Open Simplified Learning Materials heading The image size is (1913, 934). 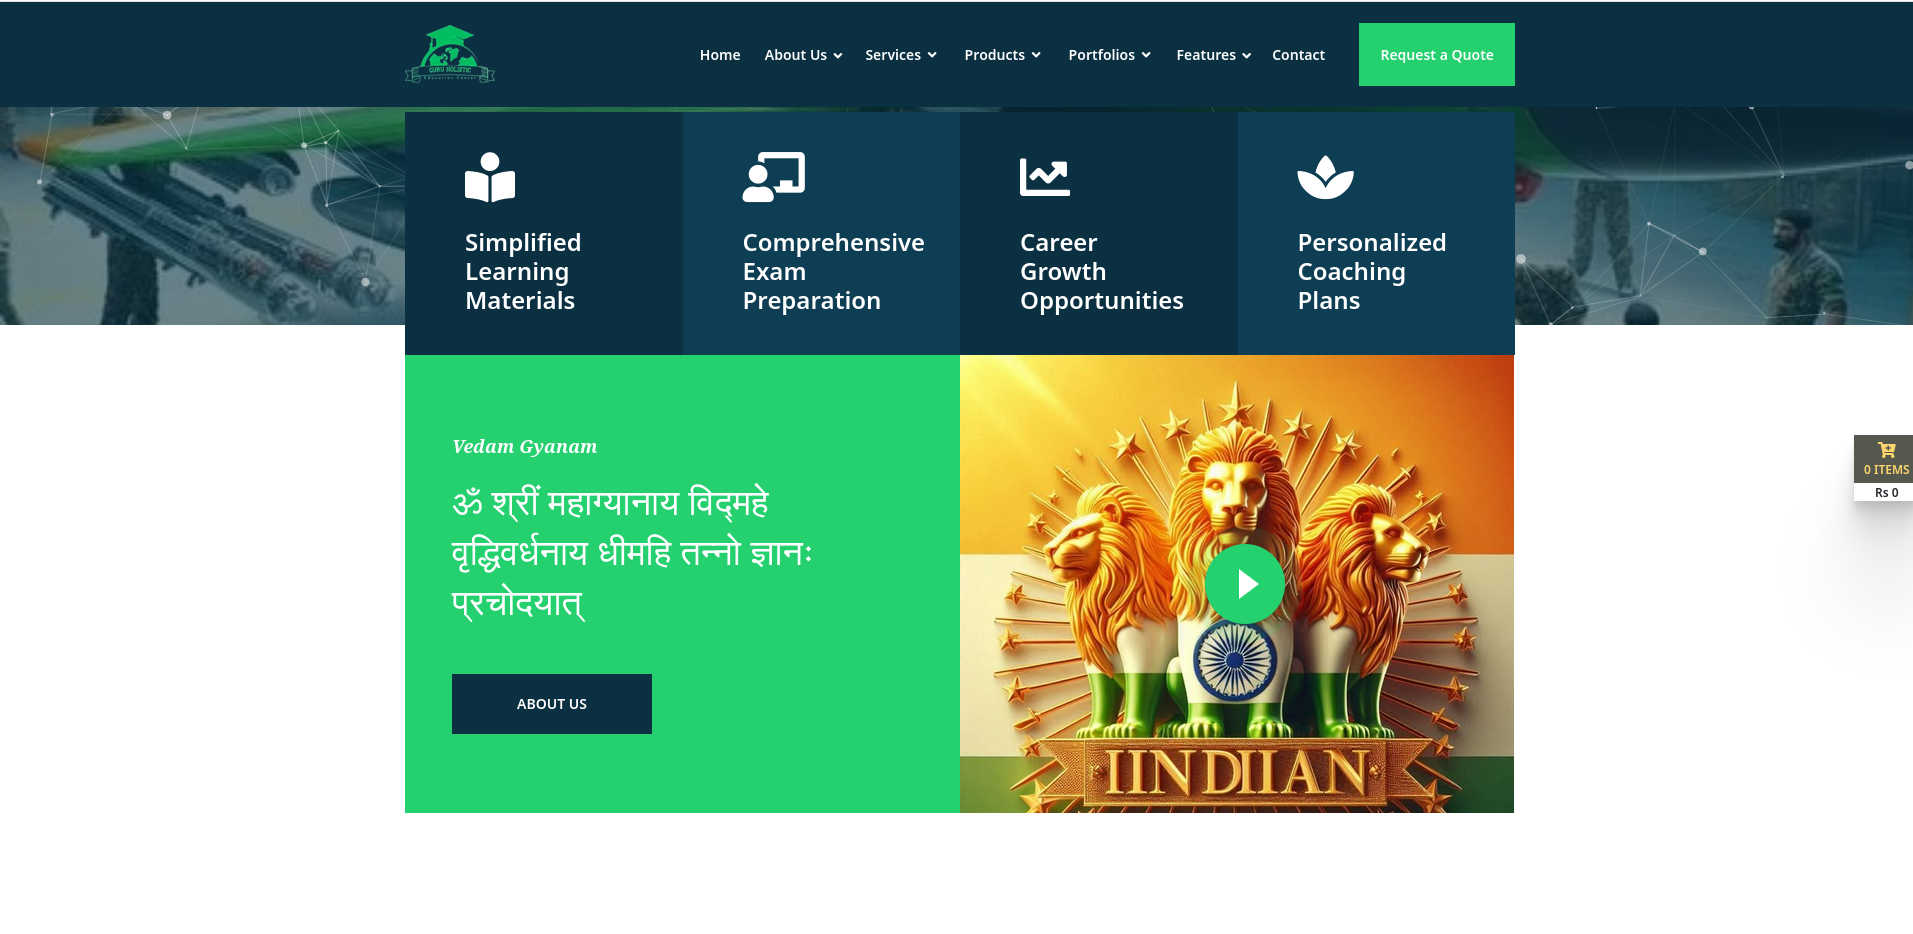[x=523, y=272]
